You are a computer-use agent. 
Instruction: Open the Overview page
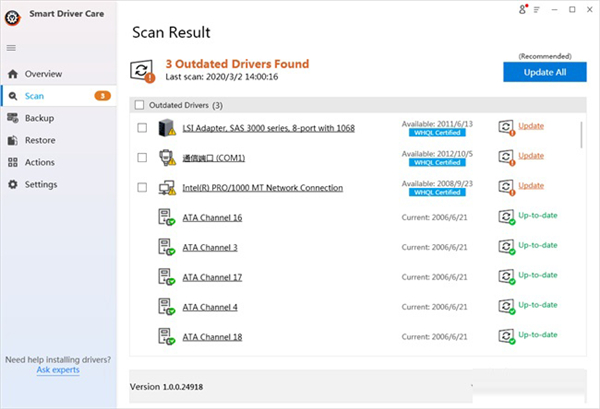pyautogui.click(x=59, y=74)
